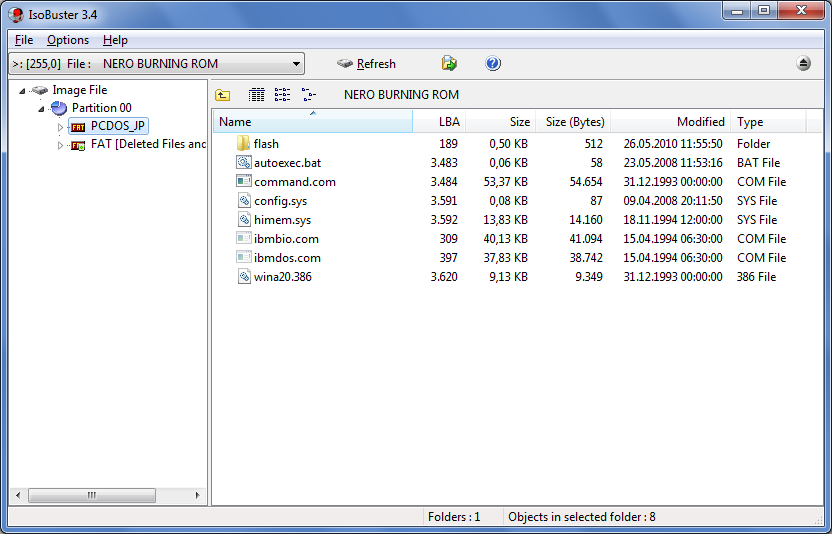Select Partition 00 in the tree

click(101, 108)
